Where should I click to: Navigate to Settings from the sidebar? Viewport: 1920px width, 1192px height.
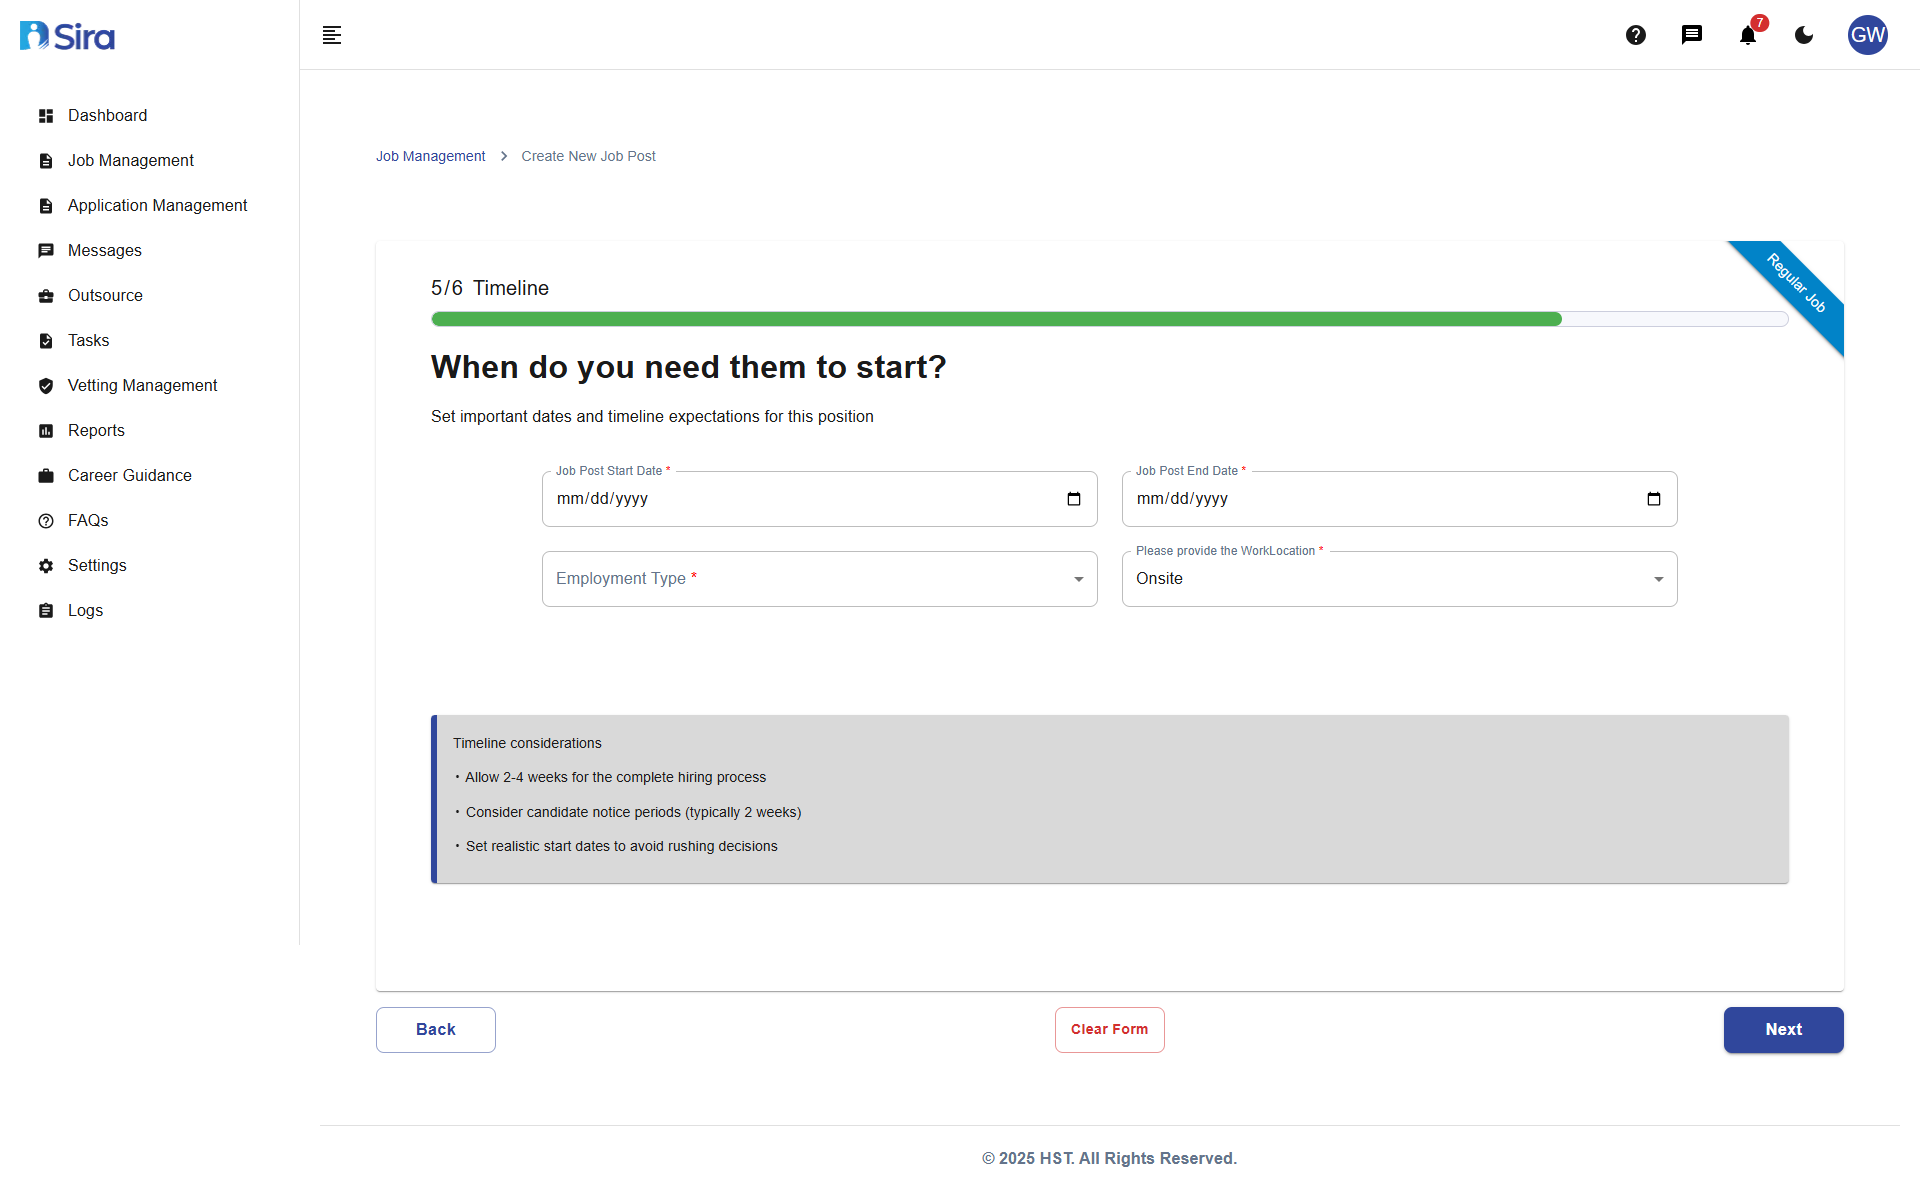[x=97, y=565]
